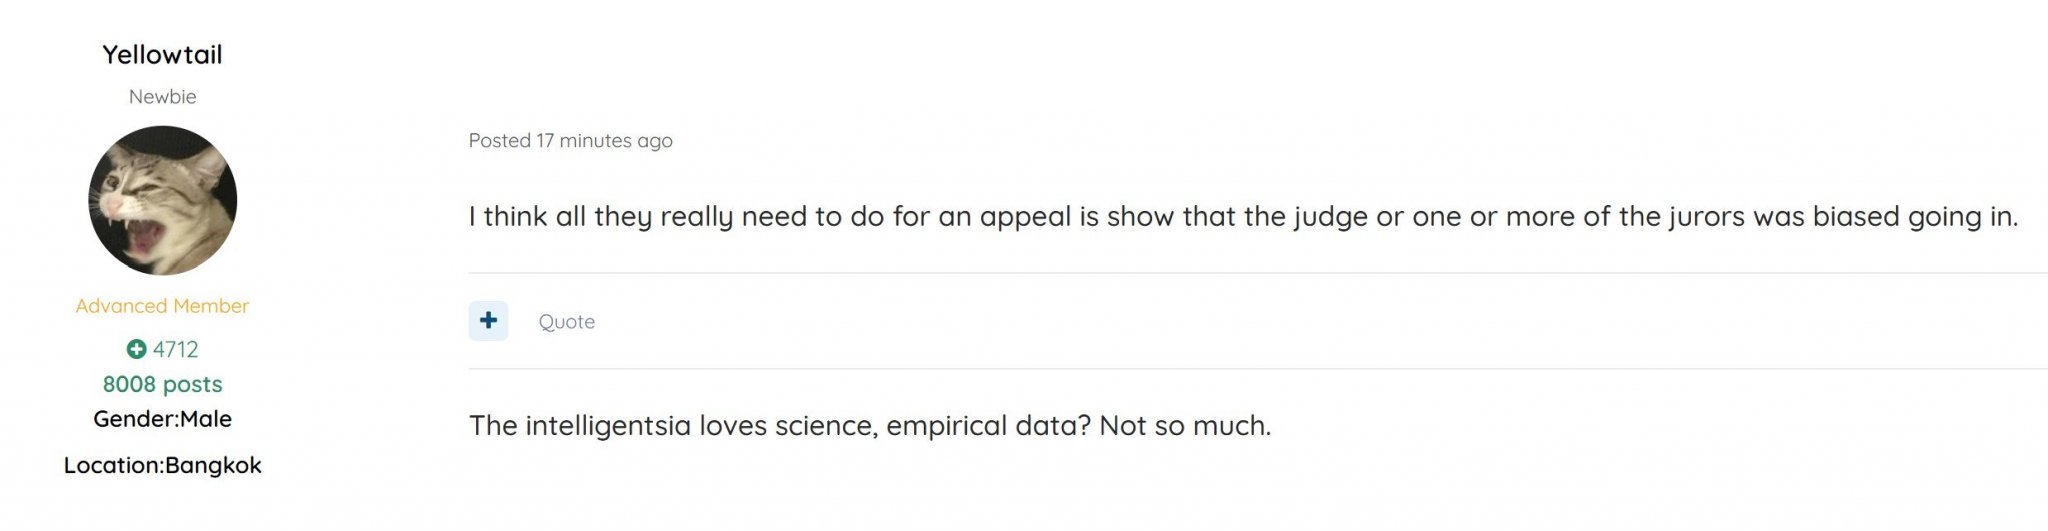Viewport: 2048px width, 531px height.
Task: Open the Yellowtail username profile link
Action: [162, 55]
